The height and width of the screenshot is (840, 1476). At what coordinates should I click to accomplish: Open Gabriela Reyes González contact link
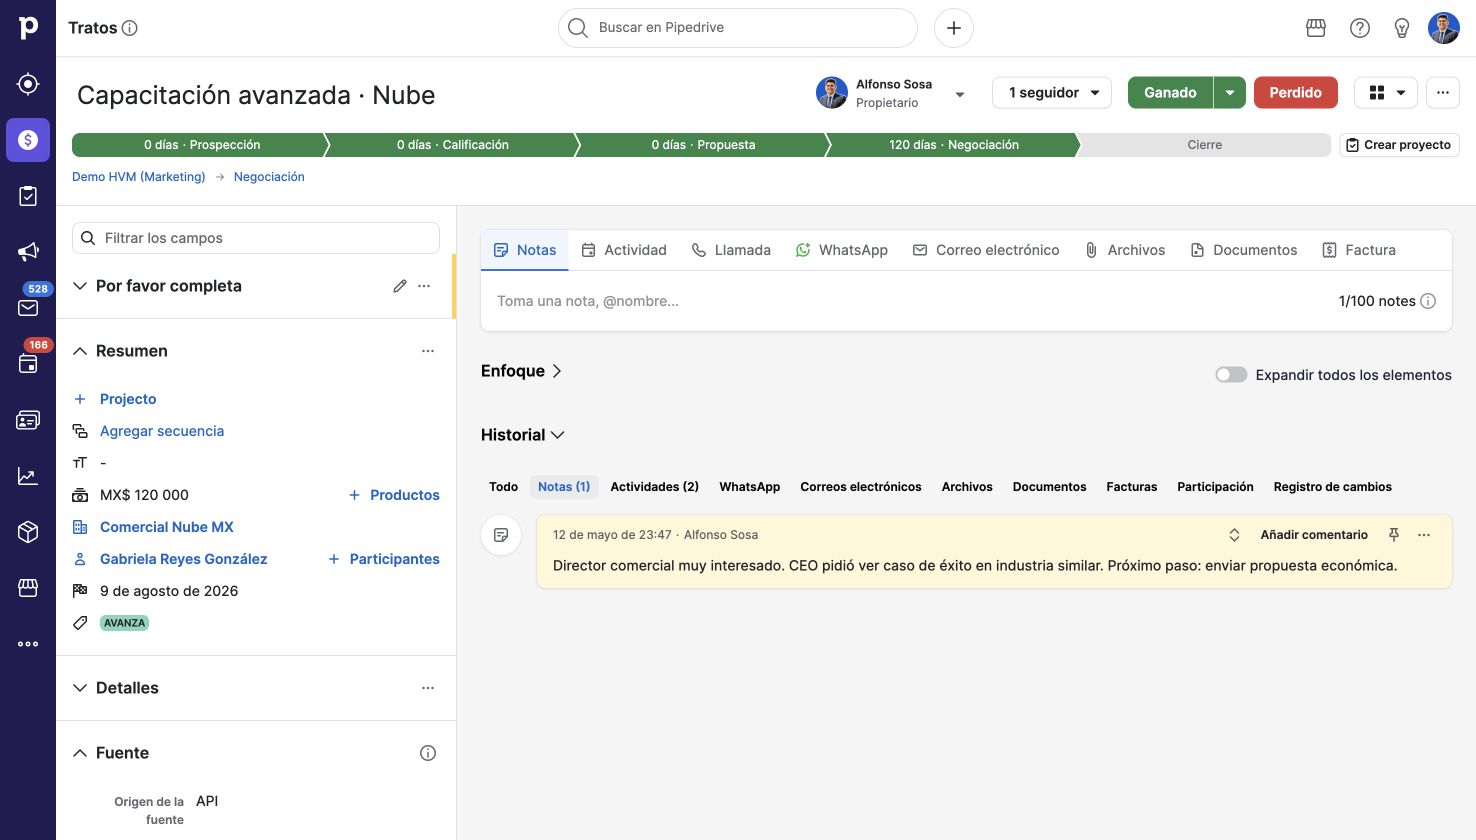184,559
